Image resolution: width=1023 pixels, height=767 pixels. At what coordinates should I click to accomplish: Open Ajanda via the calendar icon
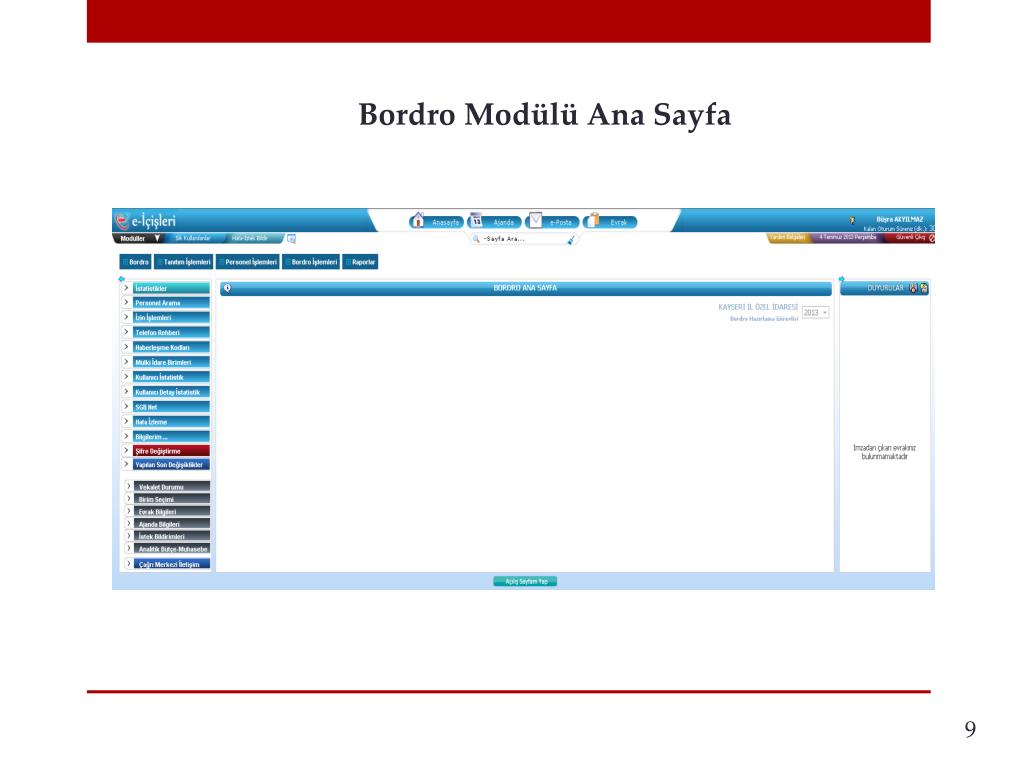[x=476, y=220]
